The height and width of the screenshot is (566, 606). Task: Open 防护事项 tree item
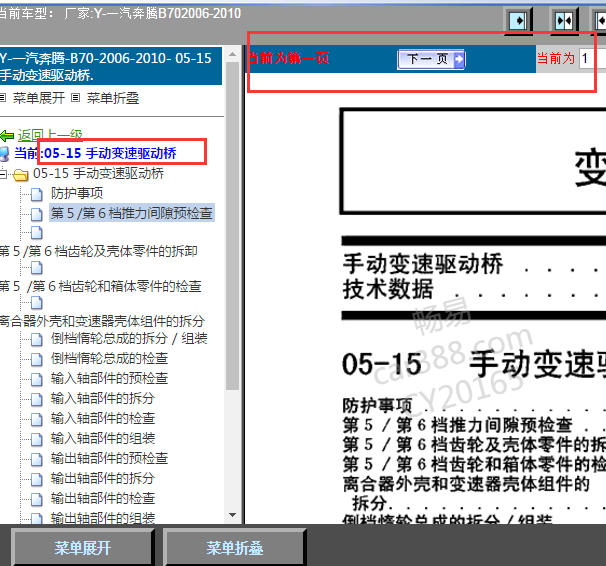tap(77, 193)
